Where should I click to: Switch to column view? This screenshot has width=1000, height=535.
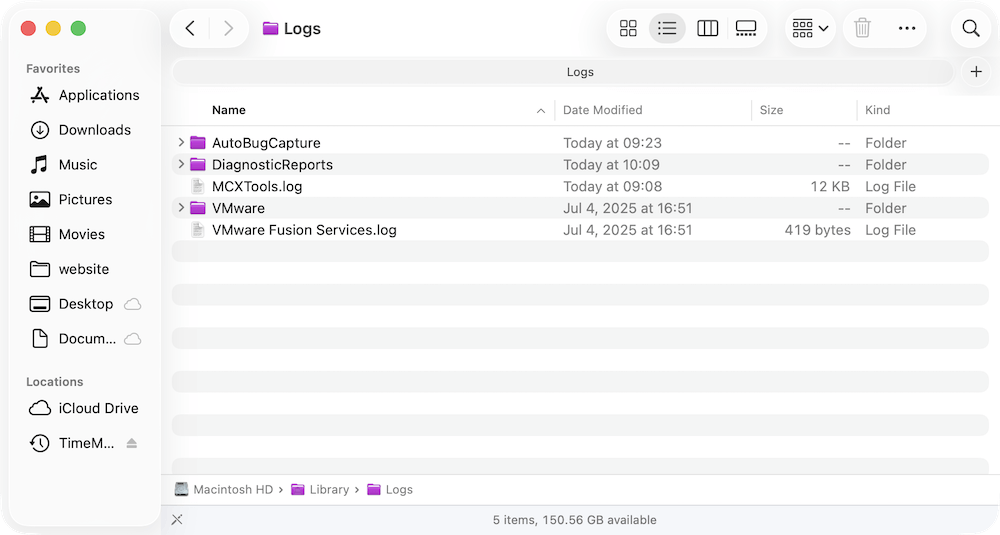(x=707, y=28)
